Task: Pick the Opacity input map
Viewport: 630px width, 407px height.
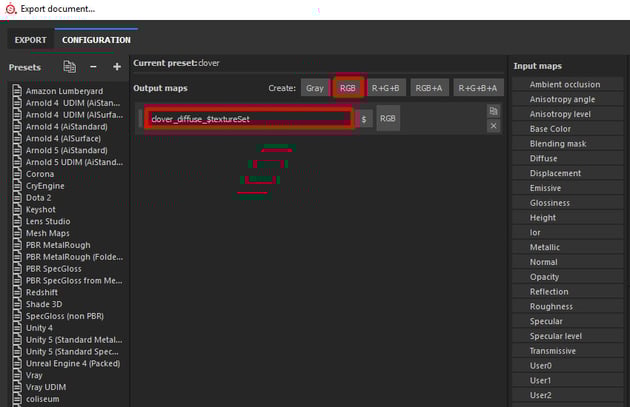Action: coord(567,277)
